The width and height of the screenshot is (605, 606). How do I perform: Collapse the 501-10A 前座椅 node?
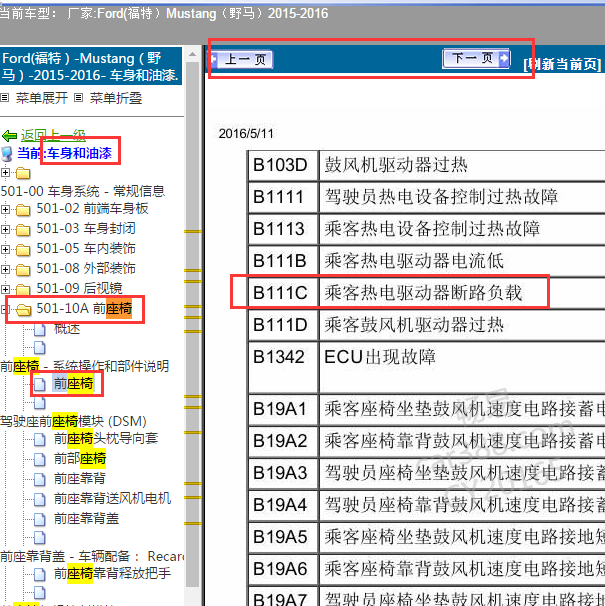[x=5, y=309]
